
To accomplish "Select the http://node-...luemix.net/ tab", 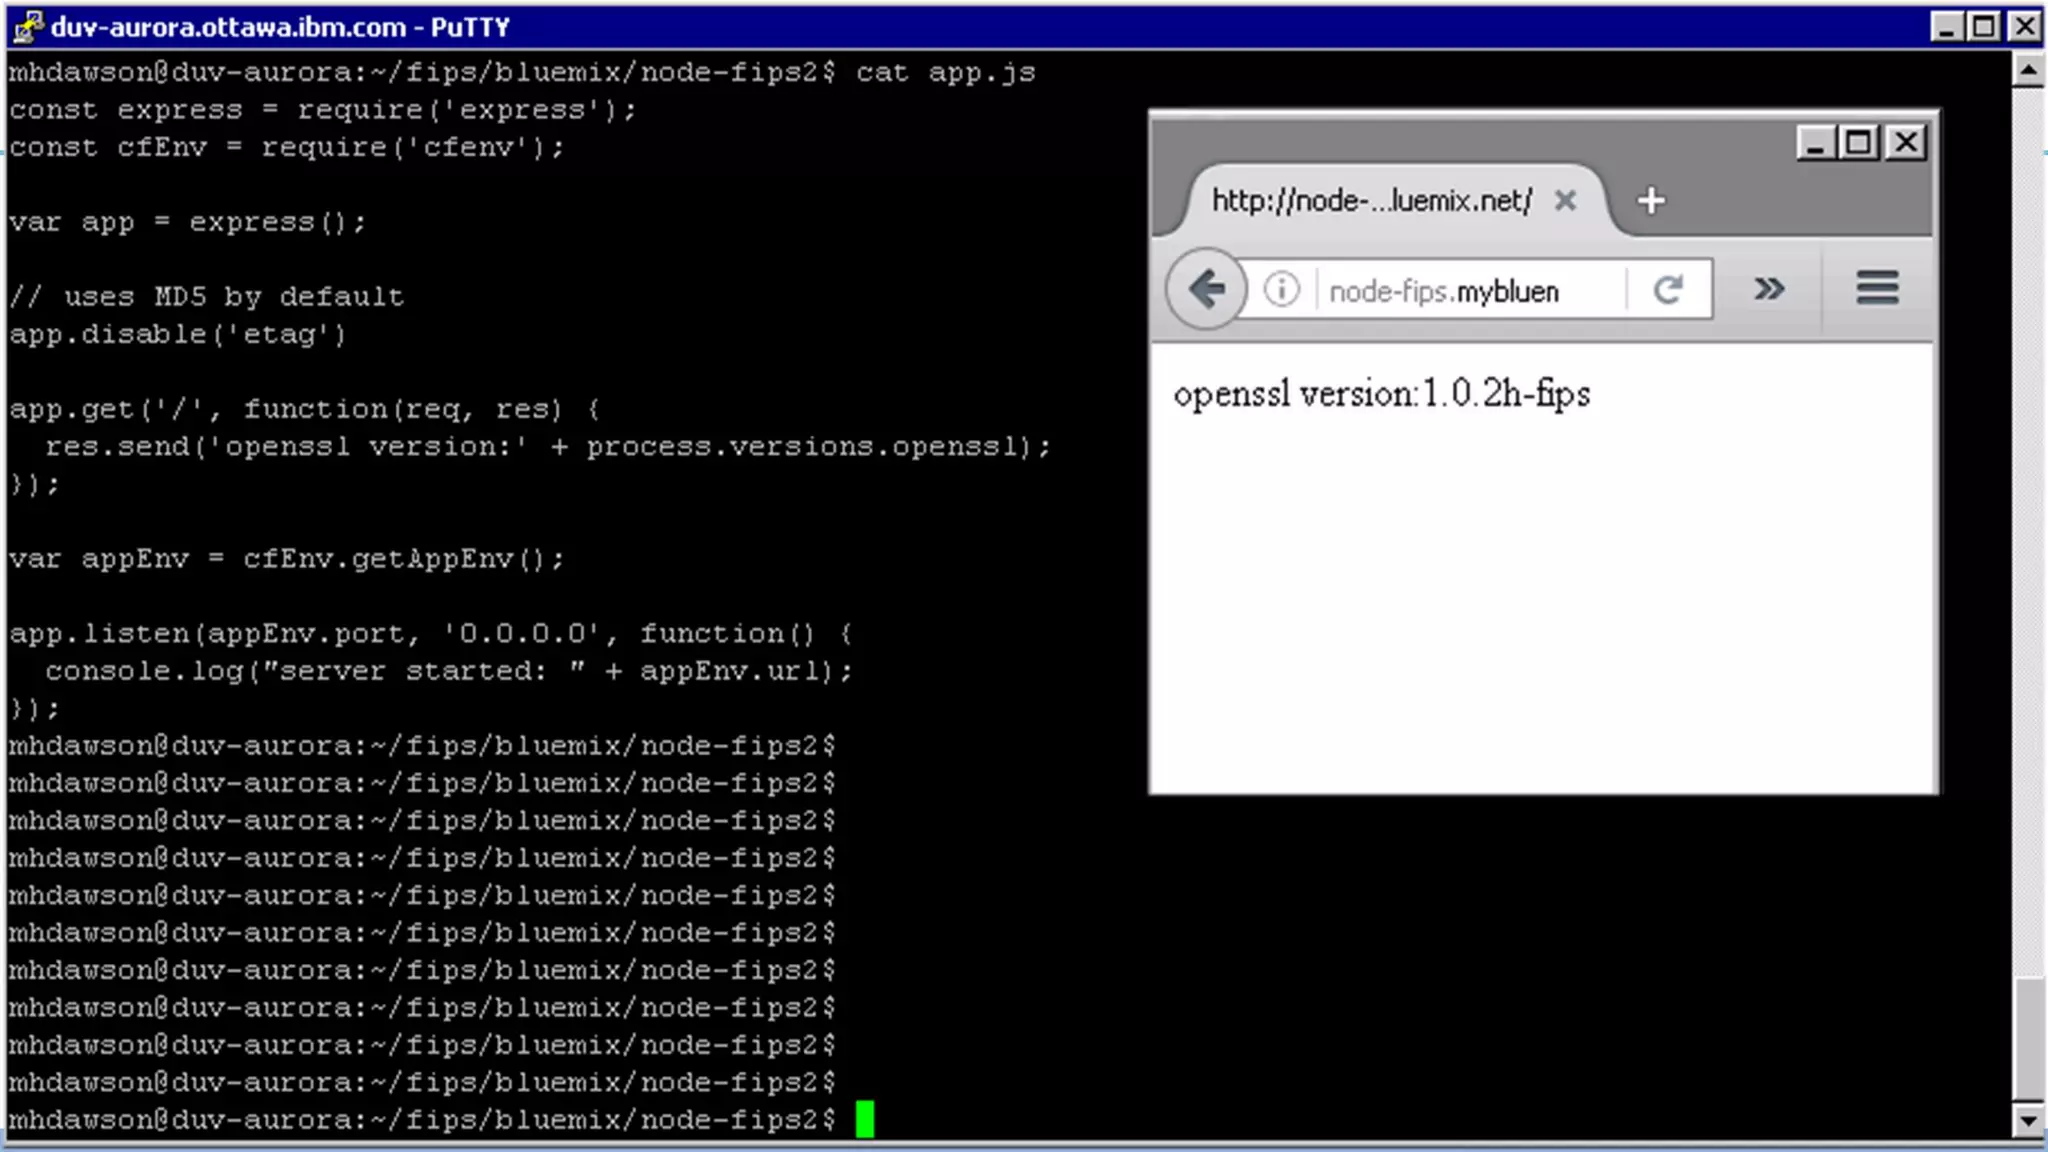I will pyautogui.click(x=1370, y=201).
